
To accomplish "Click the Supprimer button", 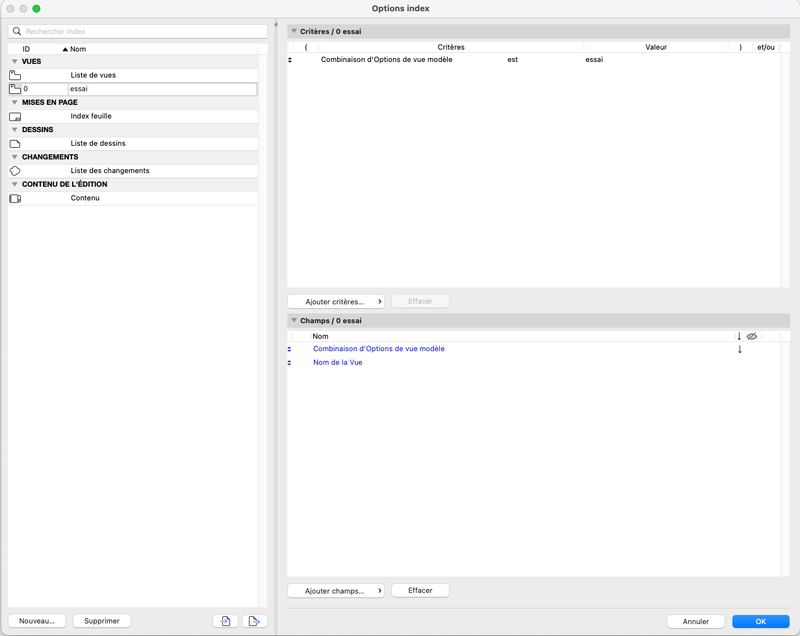I will [x=102, y=621].
